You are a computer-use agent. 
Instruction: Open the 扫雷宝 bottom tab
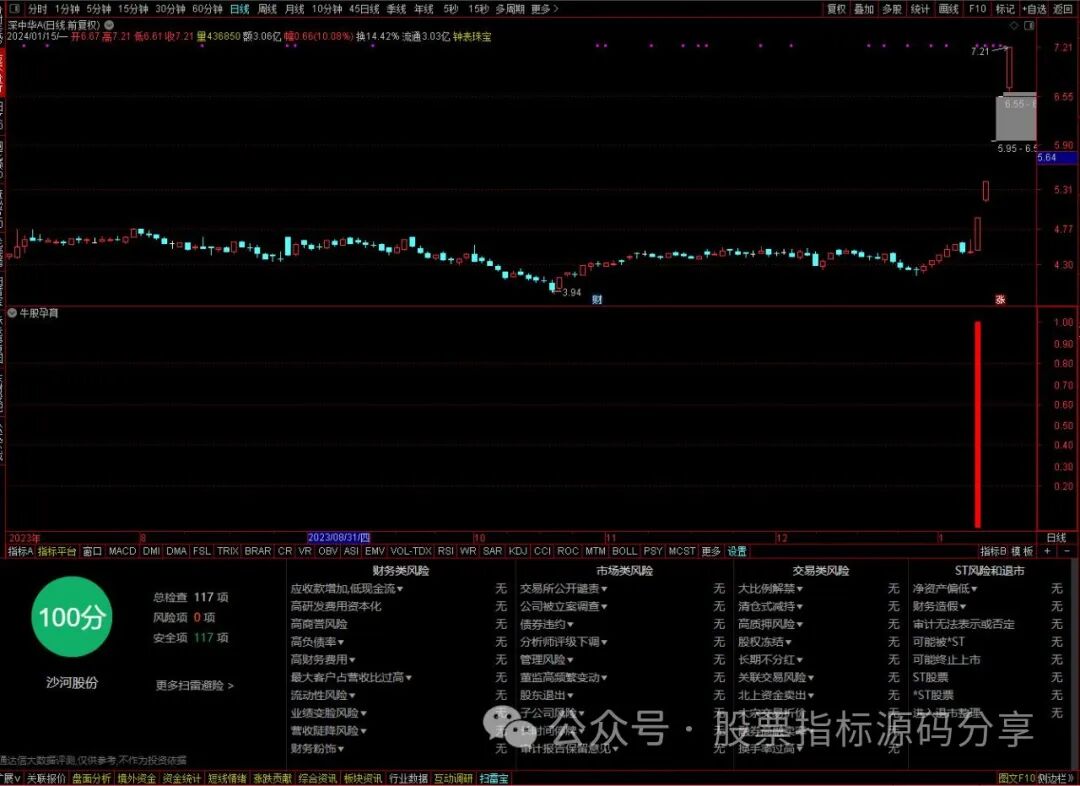point(495,778)
